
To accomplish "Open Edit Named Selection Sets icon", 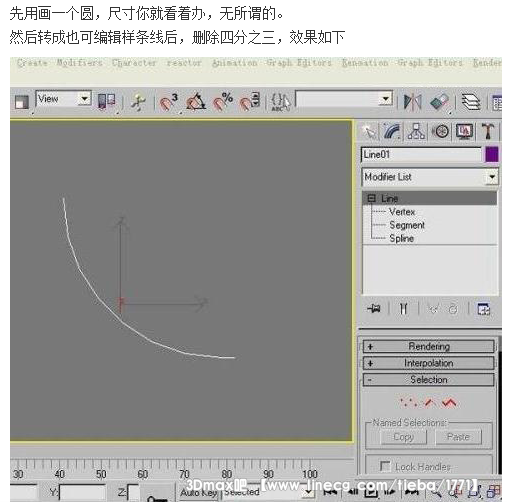I will 281,101.
